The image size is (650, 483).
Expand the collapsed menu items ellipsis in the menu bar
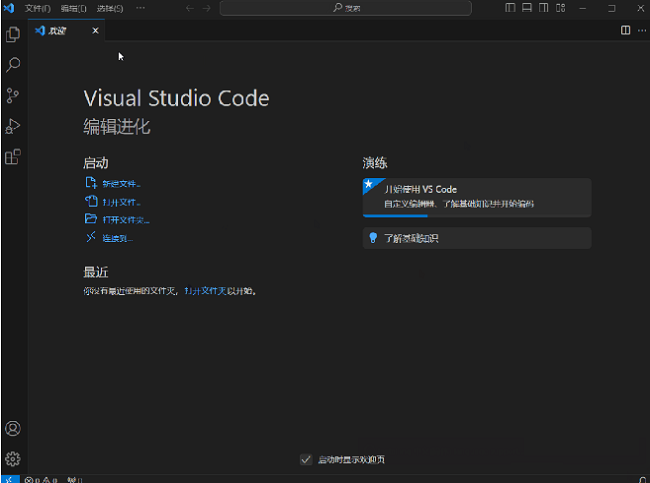139,8
